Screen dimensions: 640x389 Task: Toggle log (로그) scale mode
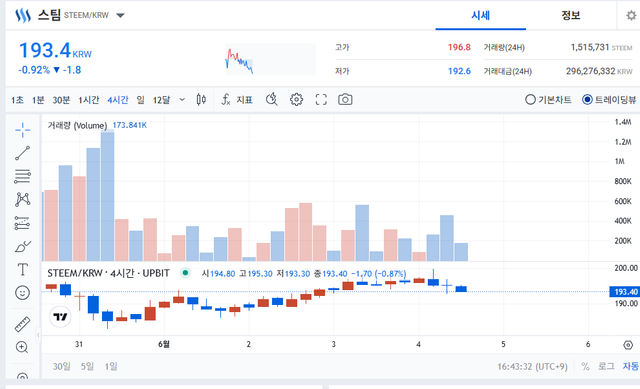coord(607,367)
